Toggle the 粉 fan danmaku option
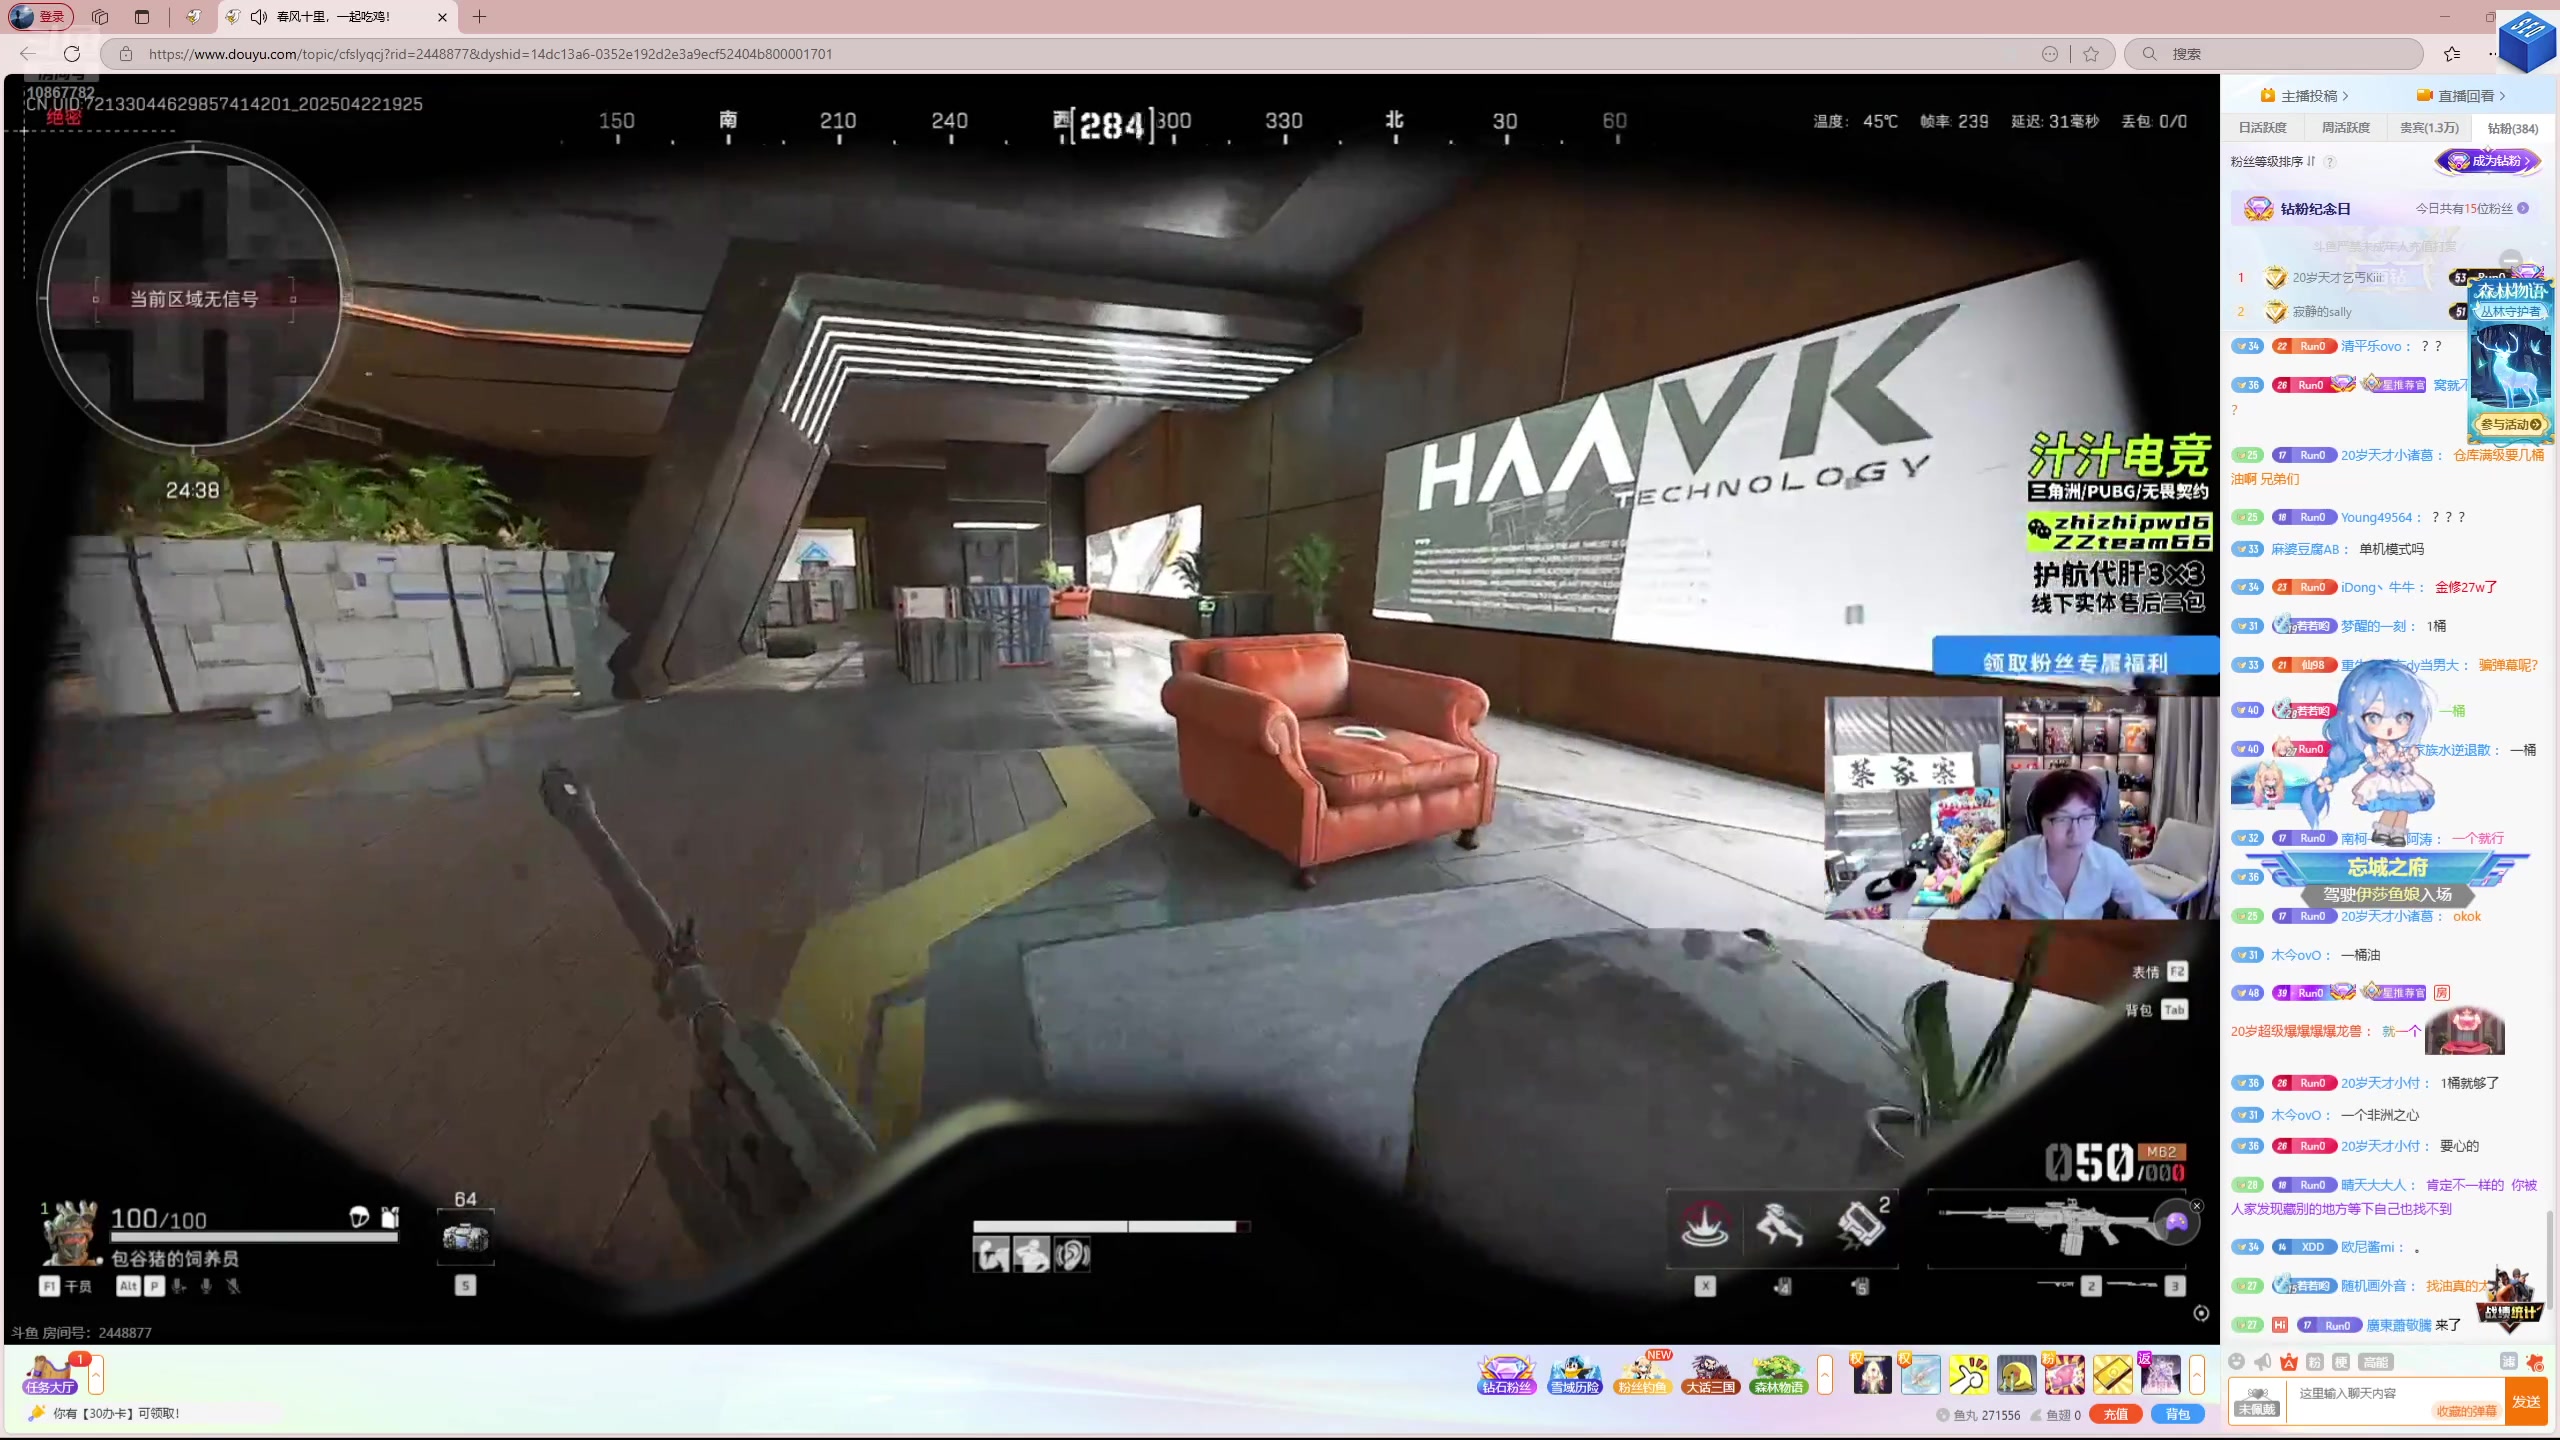 point(2315,1362)
